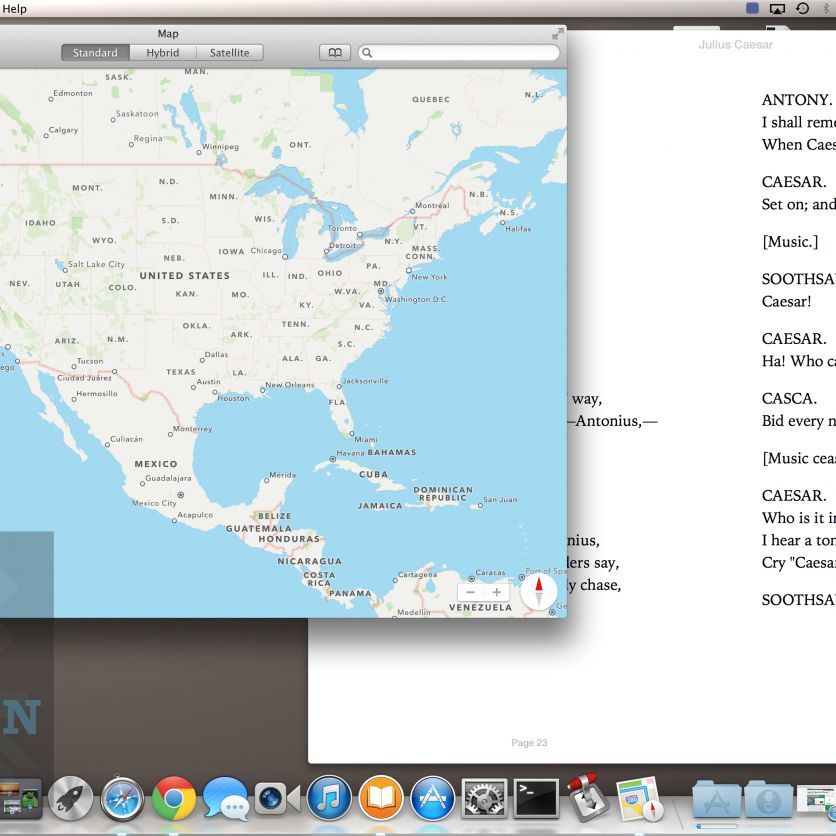Zoom out with the map minus button

pos(471,592)
